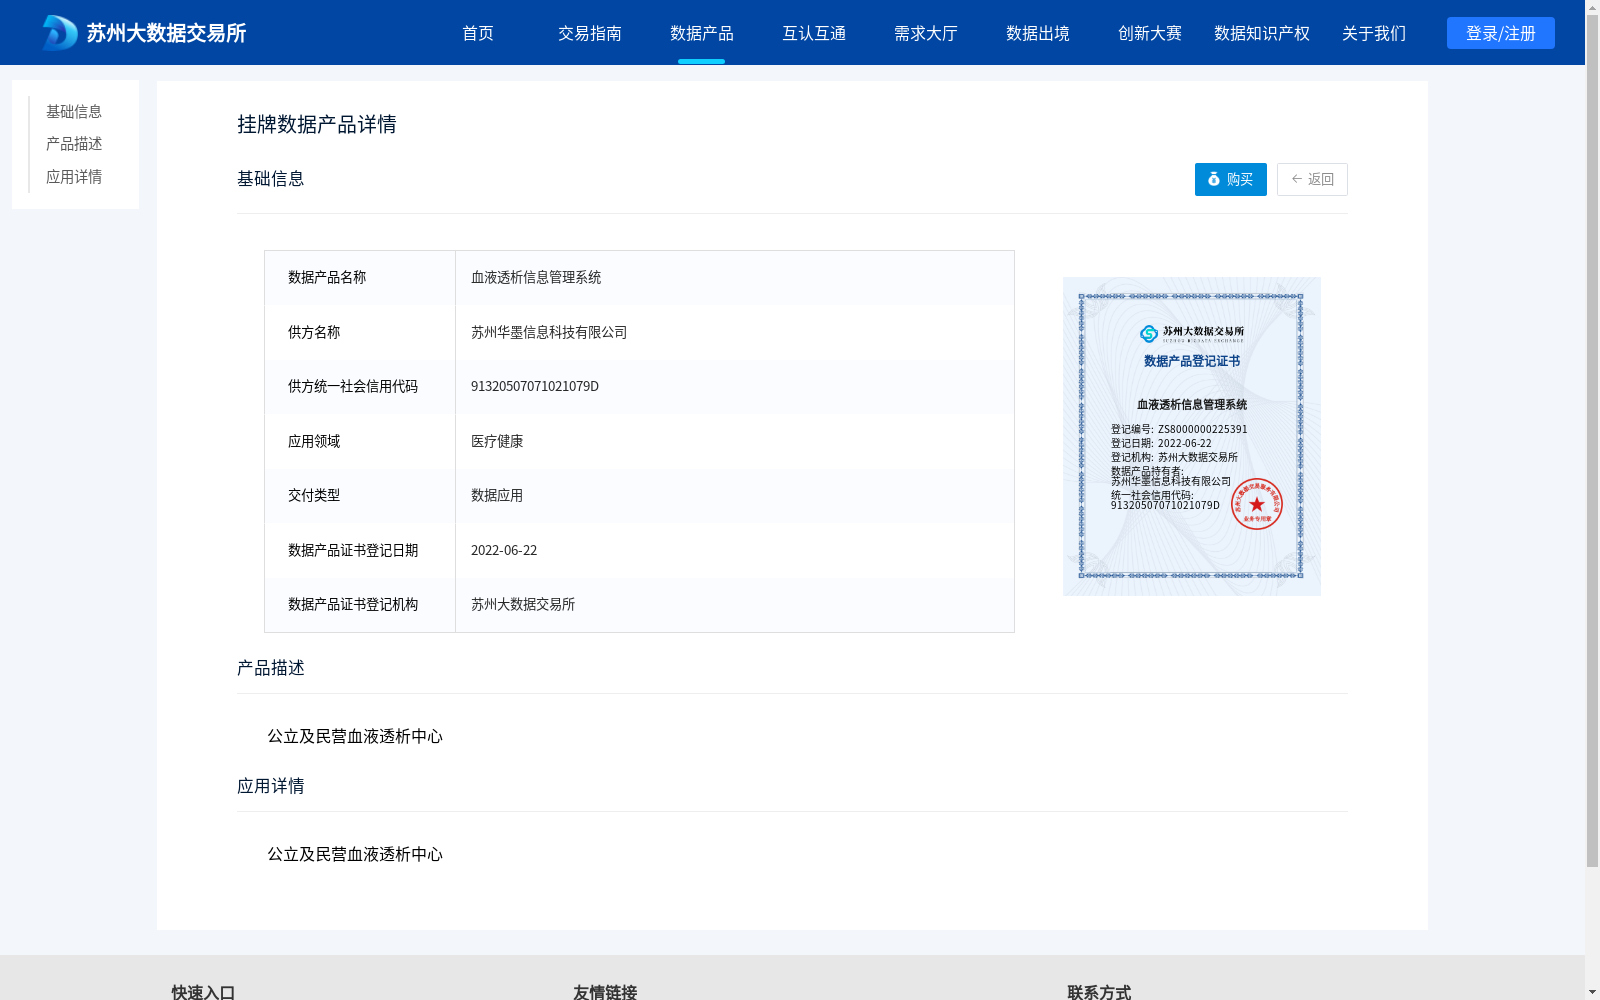The height and width of the screenshot is (1000, 1600).
Task: Click the 应用详情 section heading
Action: click(x=271, y=786)
